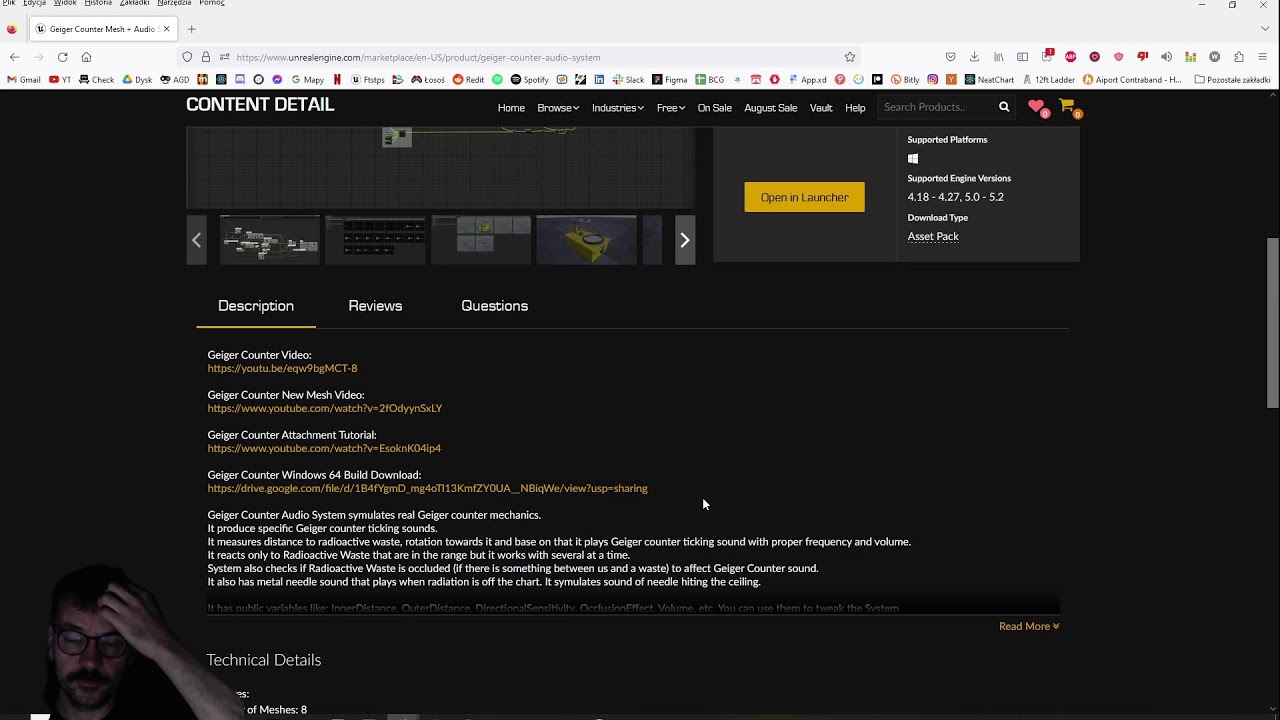1280x720 pixels.
Task: Show next gallery thumbnails with right arrow
Action: point(685,240)
